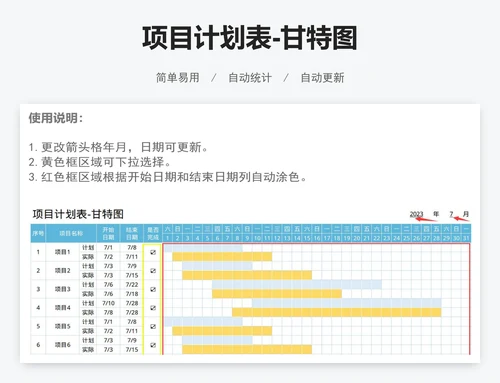The width and height of the screenshot is (500, 383).
Task: Click the 是否完成 column header
Action: click(x=153, y=233)
